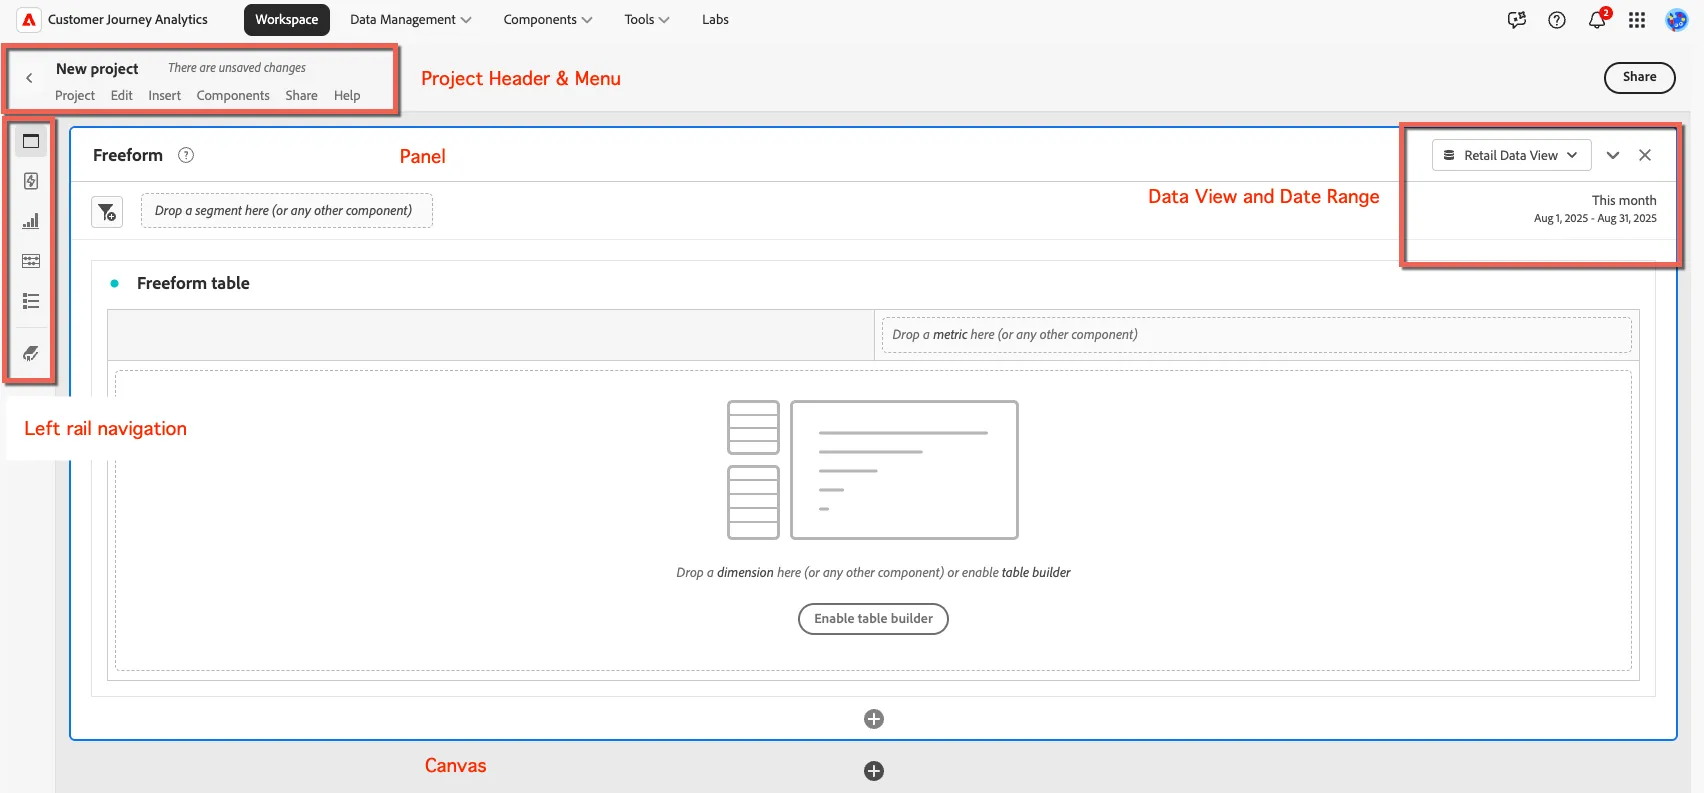
Task: Expand the Tools dropdown
Action: click(647, 19)
